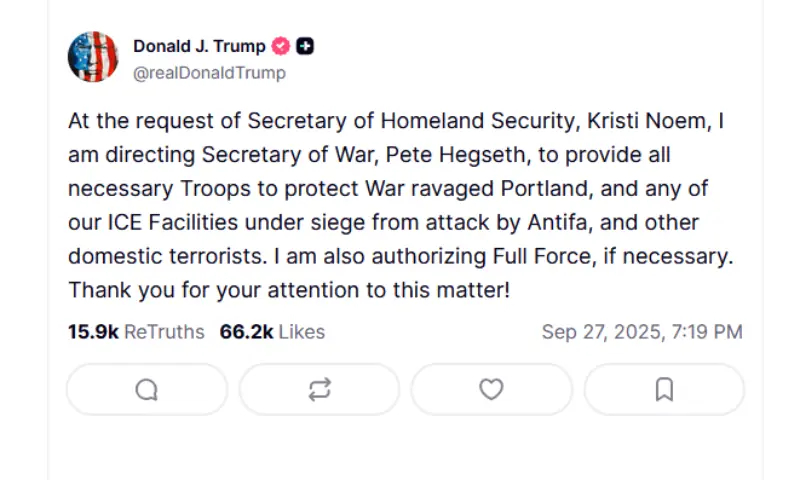800x480 pixels.
Task: Click the closing "Thank you for your attention" sentence
Action: tap(288, 291)
